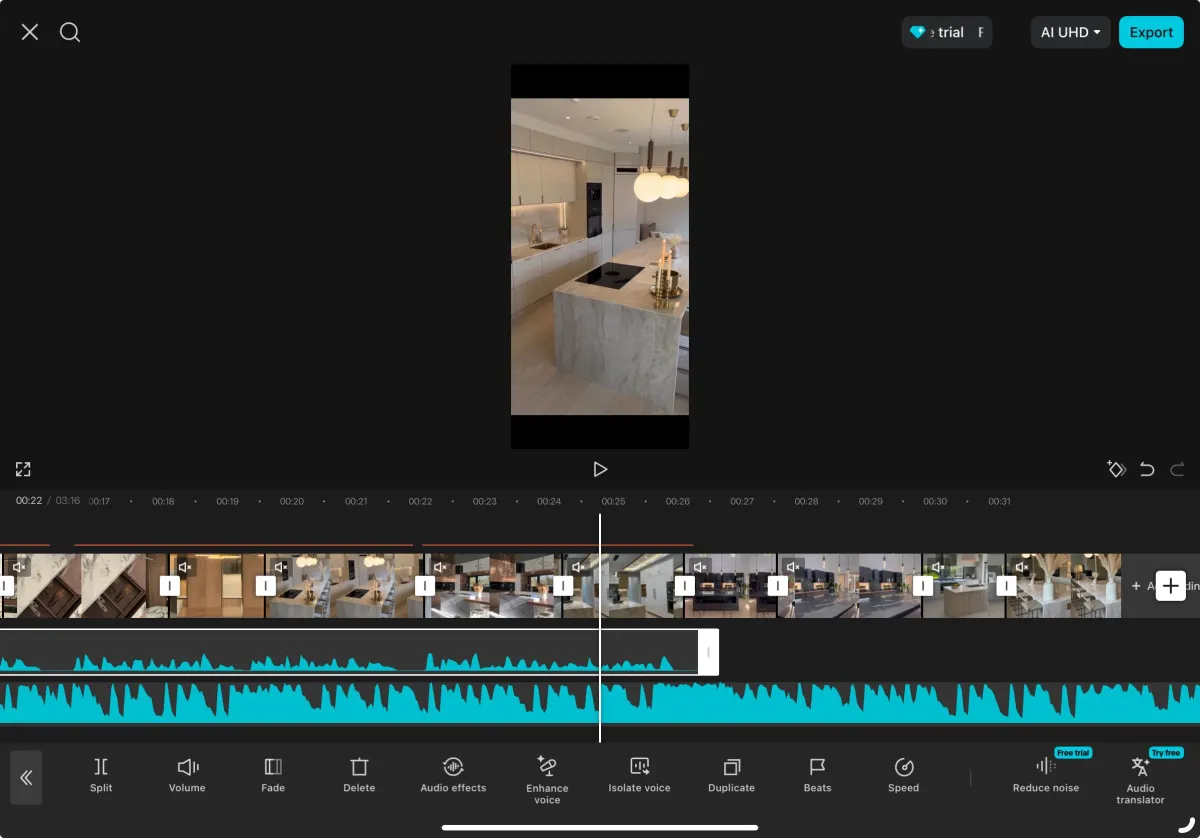Select the Split tool
Screen dimensions: 1200x838
click(101, 775)
